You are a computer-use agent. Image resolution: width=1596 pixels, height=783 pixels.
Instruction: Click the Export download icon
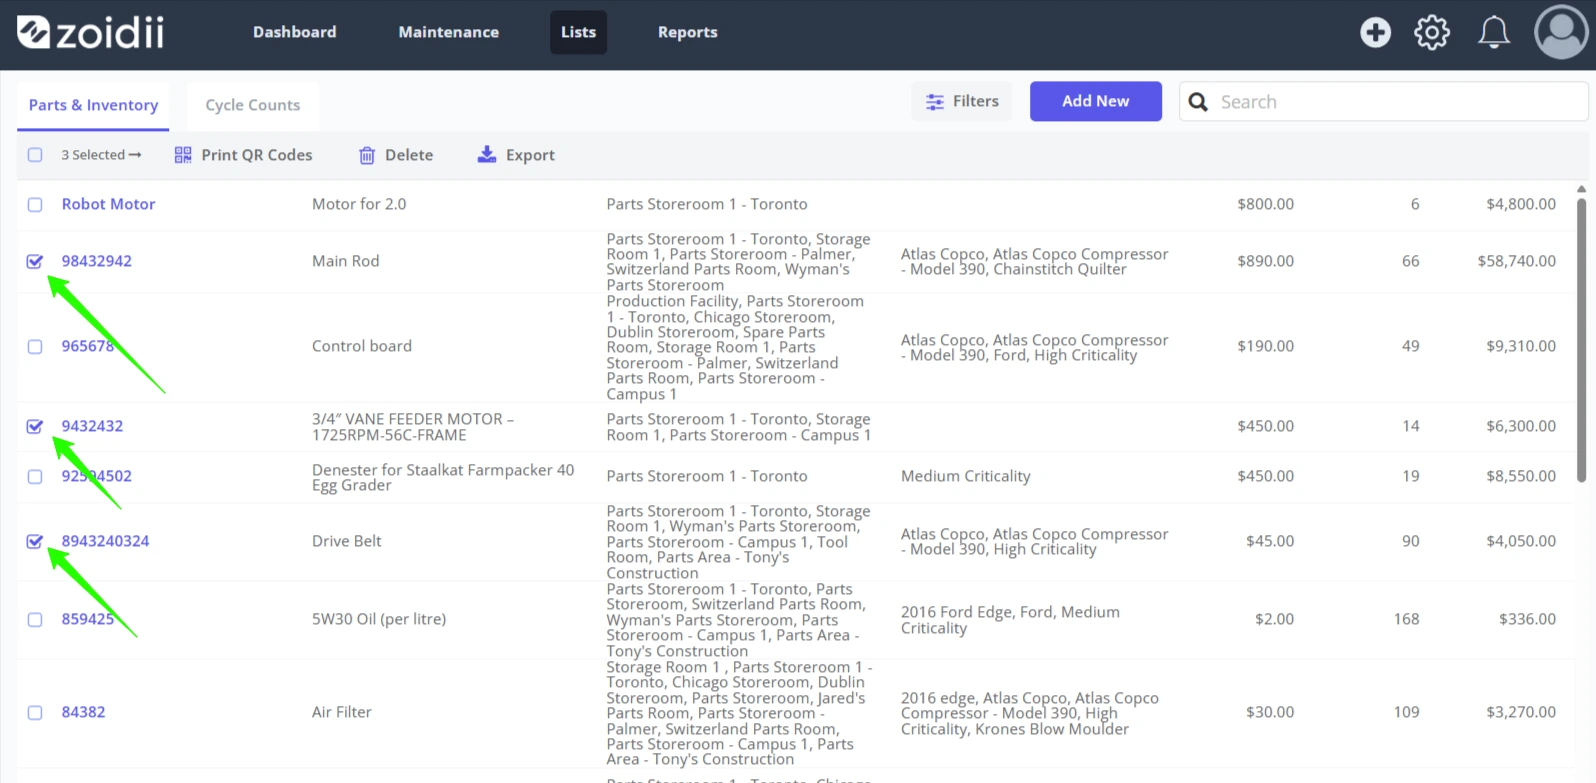coord(487,154)
